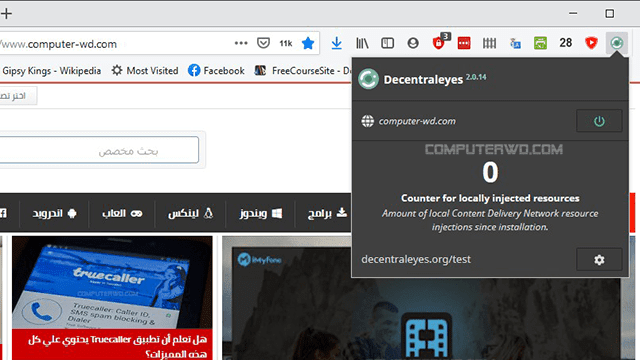Click the red dots extension icon
This screenshot has height=360, width=640.
tap(464, 43)
